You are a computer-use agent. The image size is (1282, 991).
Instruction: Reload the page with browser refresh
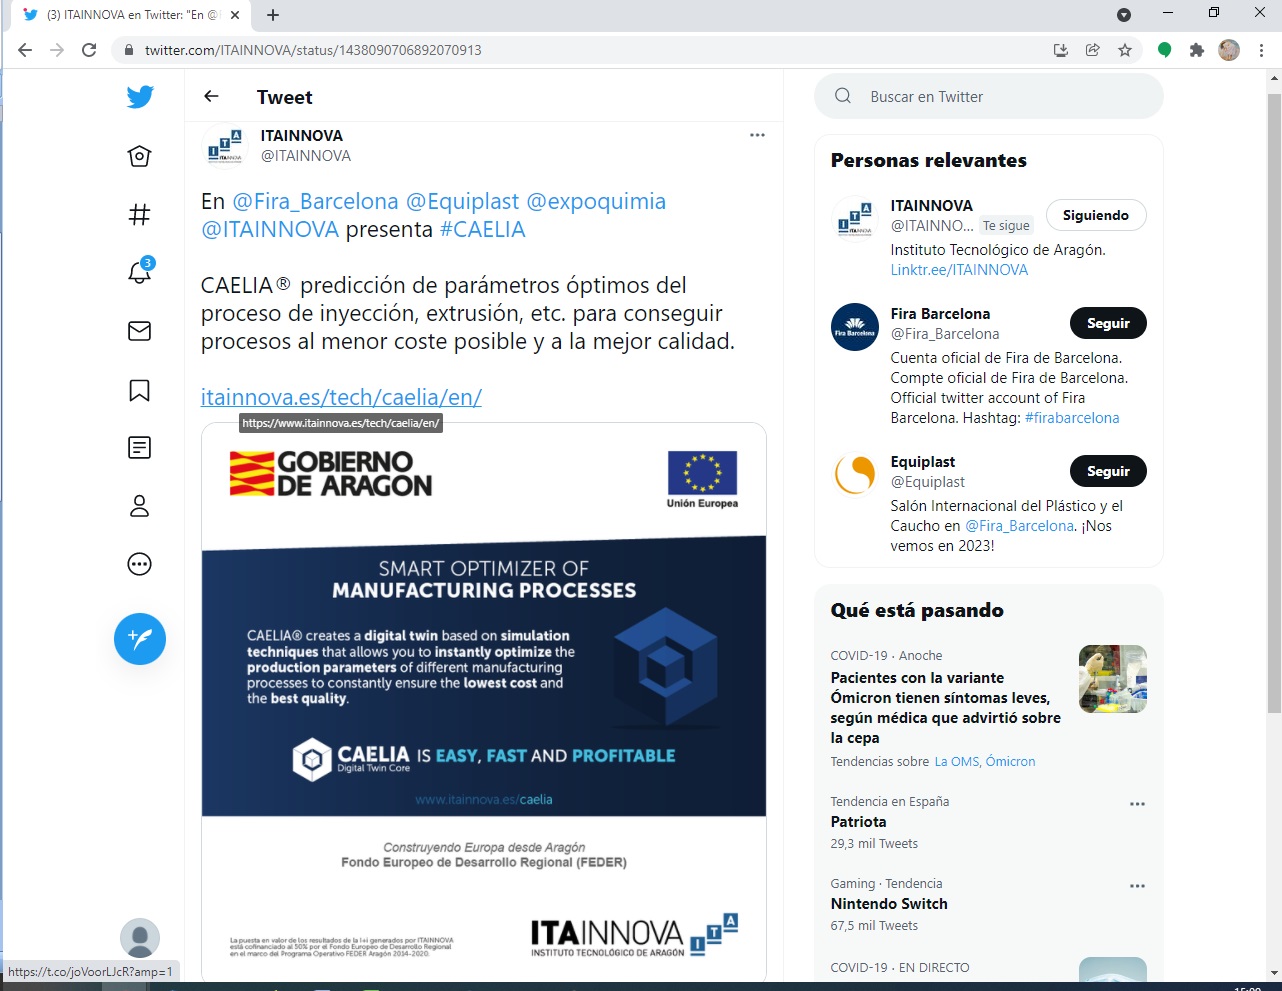click(x=89, y=50)
